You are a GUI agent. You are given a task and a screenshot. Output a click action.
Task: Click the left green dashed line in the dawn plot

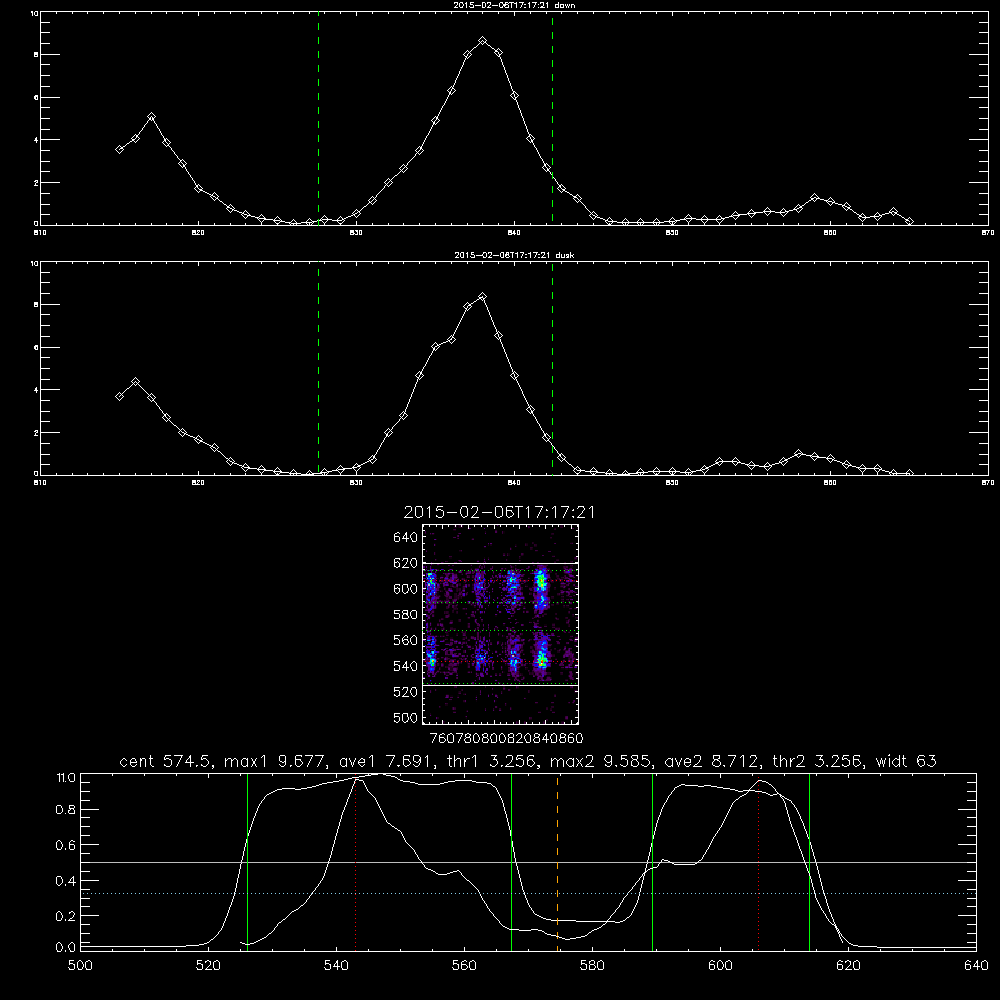(318, 119)
